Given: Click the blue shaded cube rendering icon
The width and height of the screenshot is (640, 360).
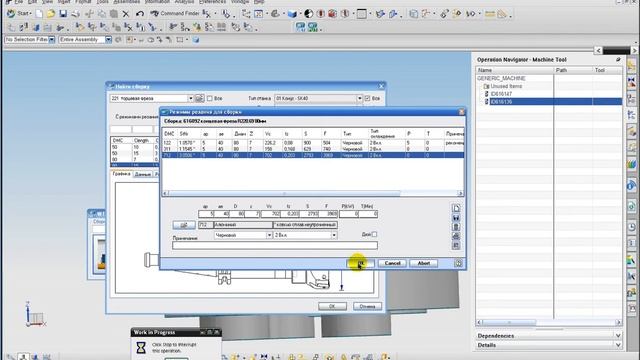Looking at the screenshot, I should click(292, 14).
